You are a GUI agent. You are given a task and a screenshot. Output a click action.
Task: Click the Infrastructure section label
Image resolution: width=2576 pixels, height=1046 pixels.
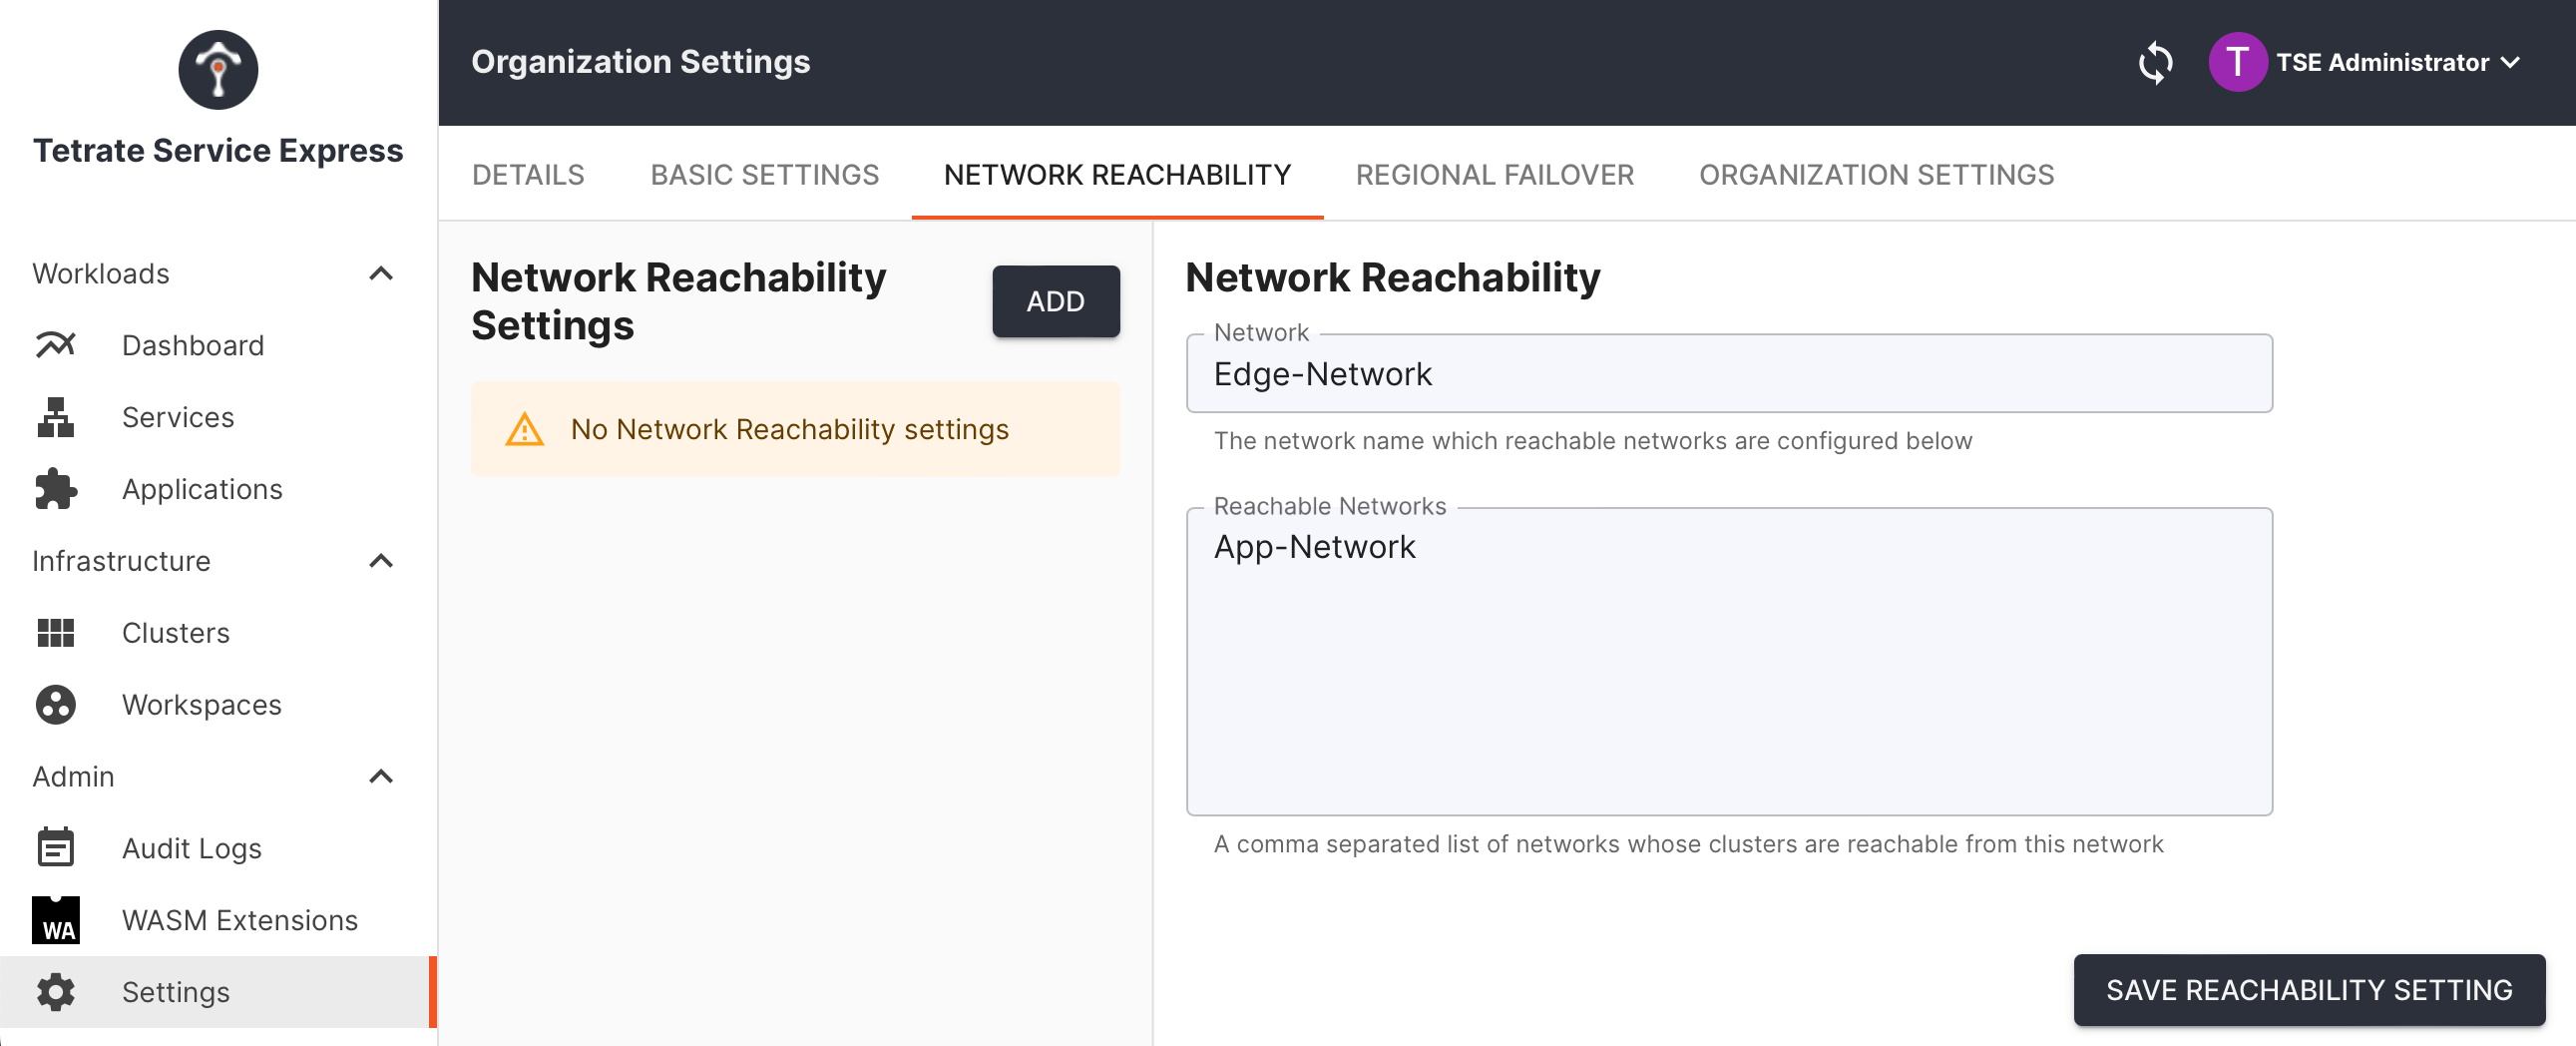[x=121, y=561]
